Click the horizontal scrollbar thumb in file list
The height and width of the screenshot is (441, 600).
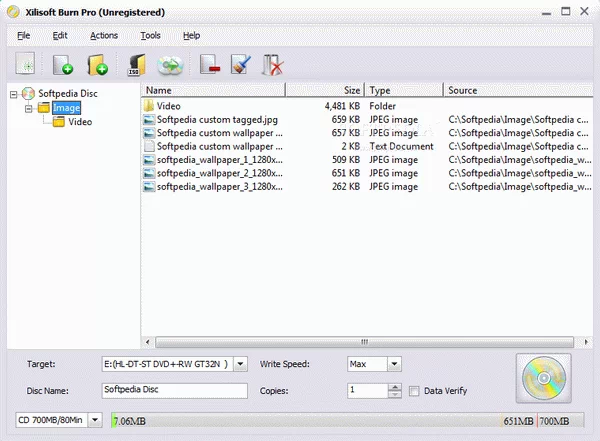[x=365, y=341]
